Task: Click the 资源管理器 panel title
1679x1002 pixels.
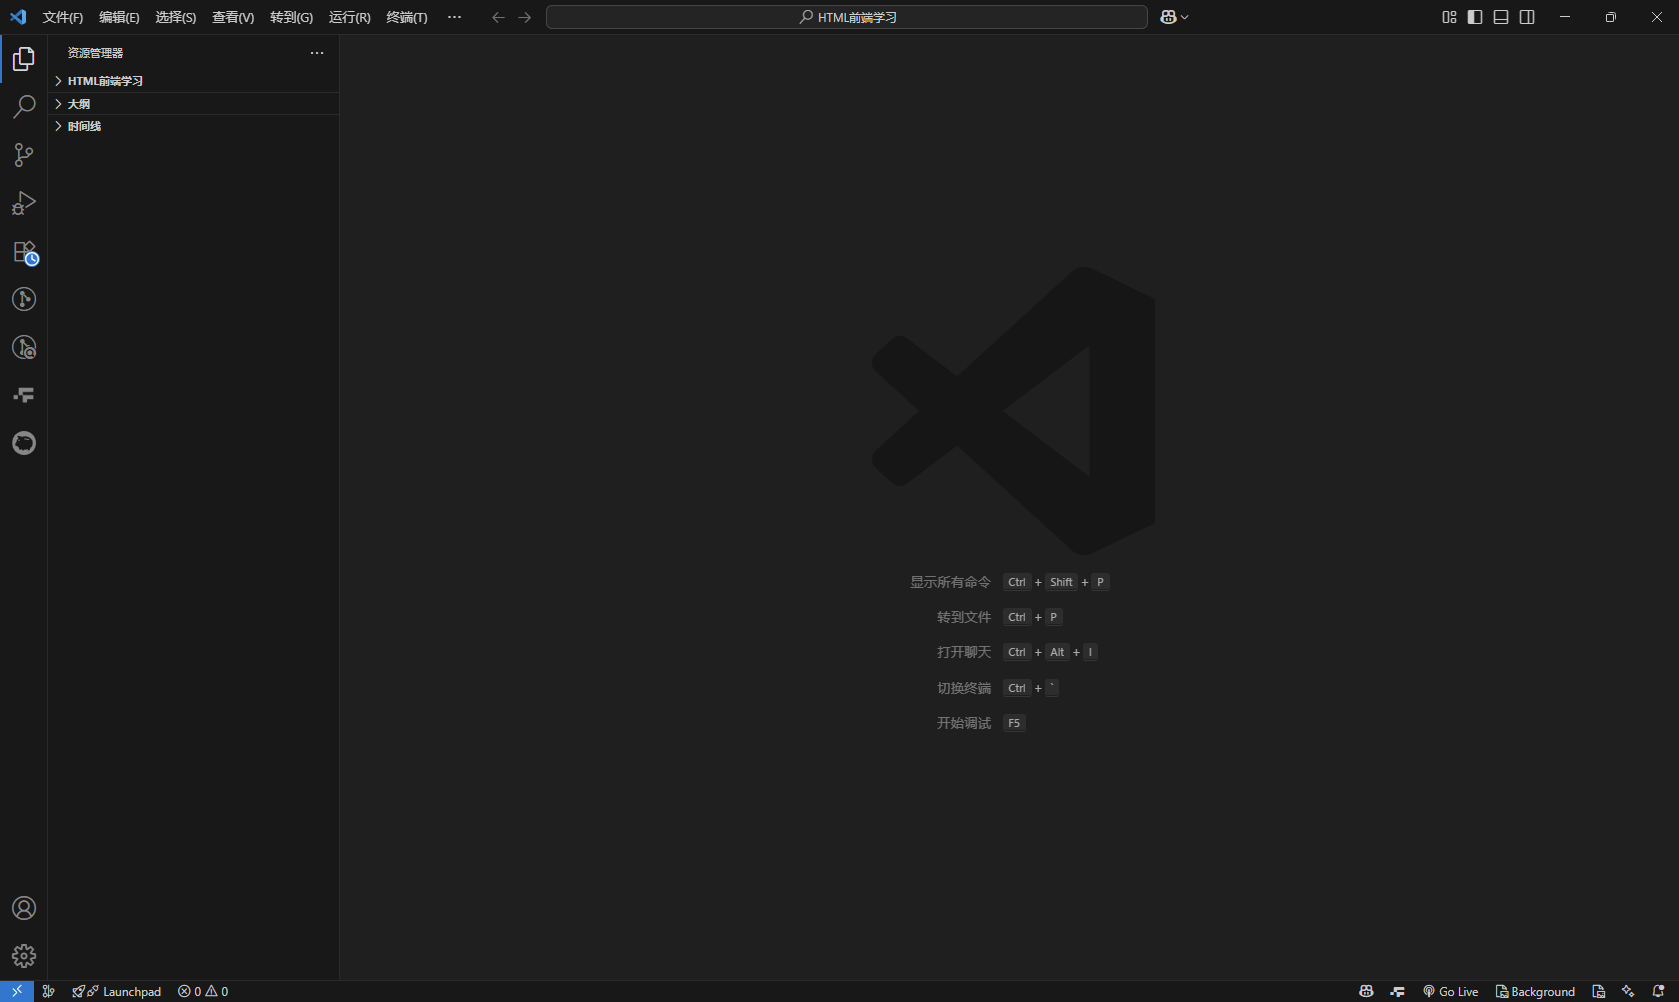Action: tap(95, 53)
